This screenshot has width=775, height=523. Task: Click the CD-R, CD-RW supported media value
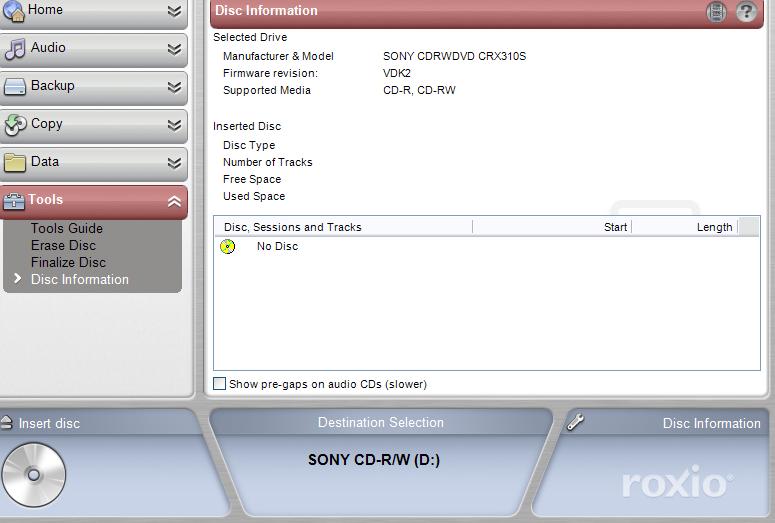point(419,90)
